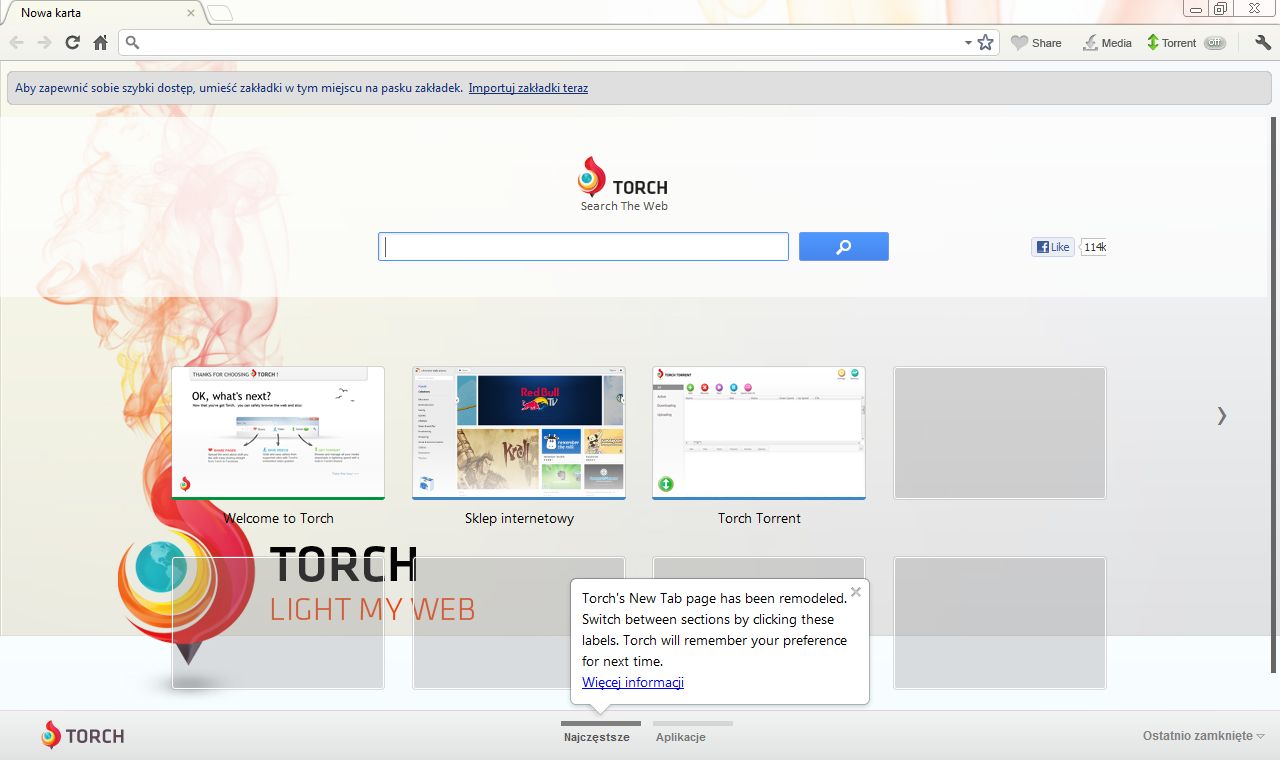Open the Welcome to Torch thumbnail
Screen dimensions: 1280x760
click(278, 432)
